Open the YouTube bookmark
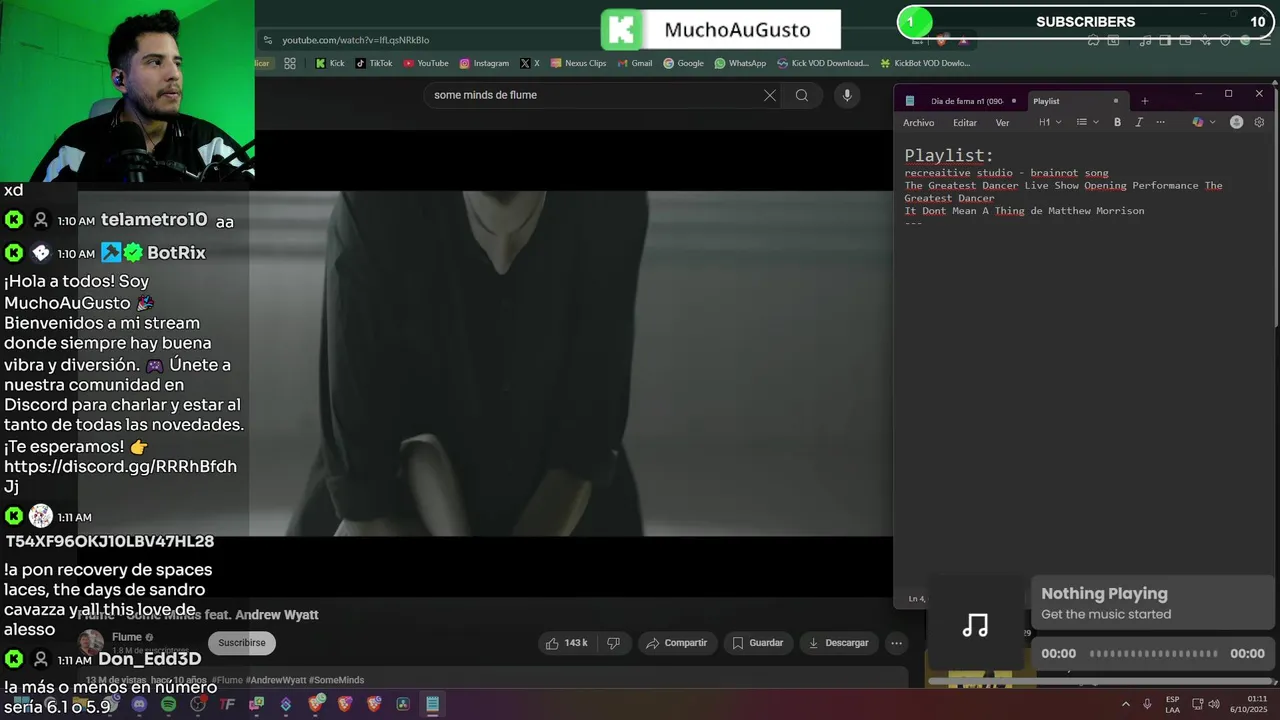 (426, 63)
